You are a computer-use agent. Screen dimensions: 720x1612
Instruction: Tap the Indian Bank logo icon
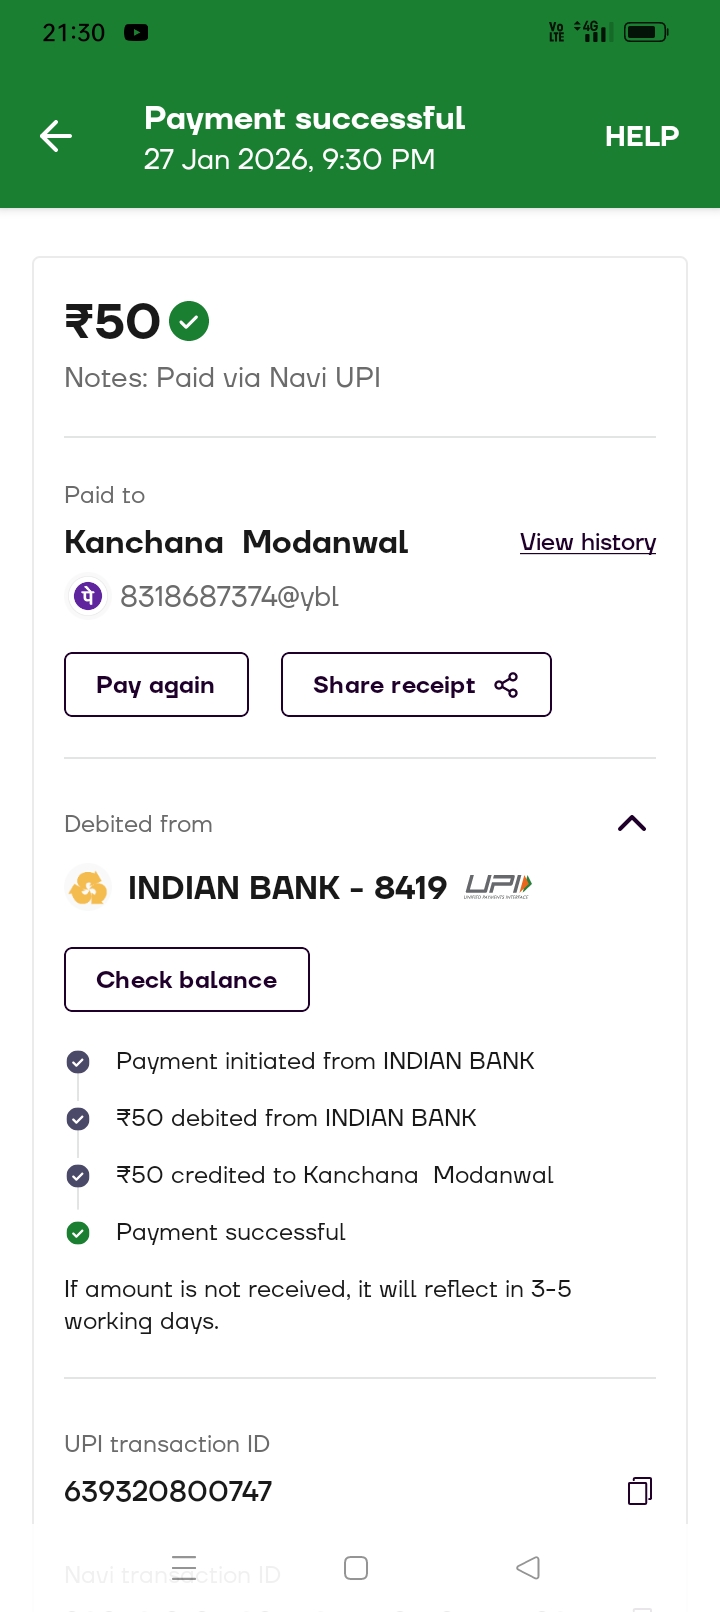88,888
